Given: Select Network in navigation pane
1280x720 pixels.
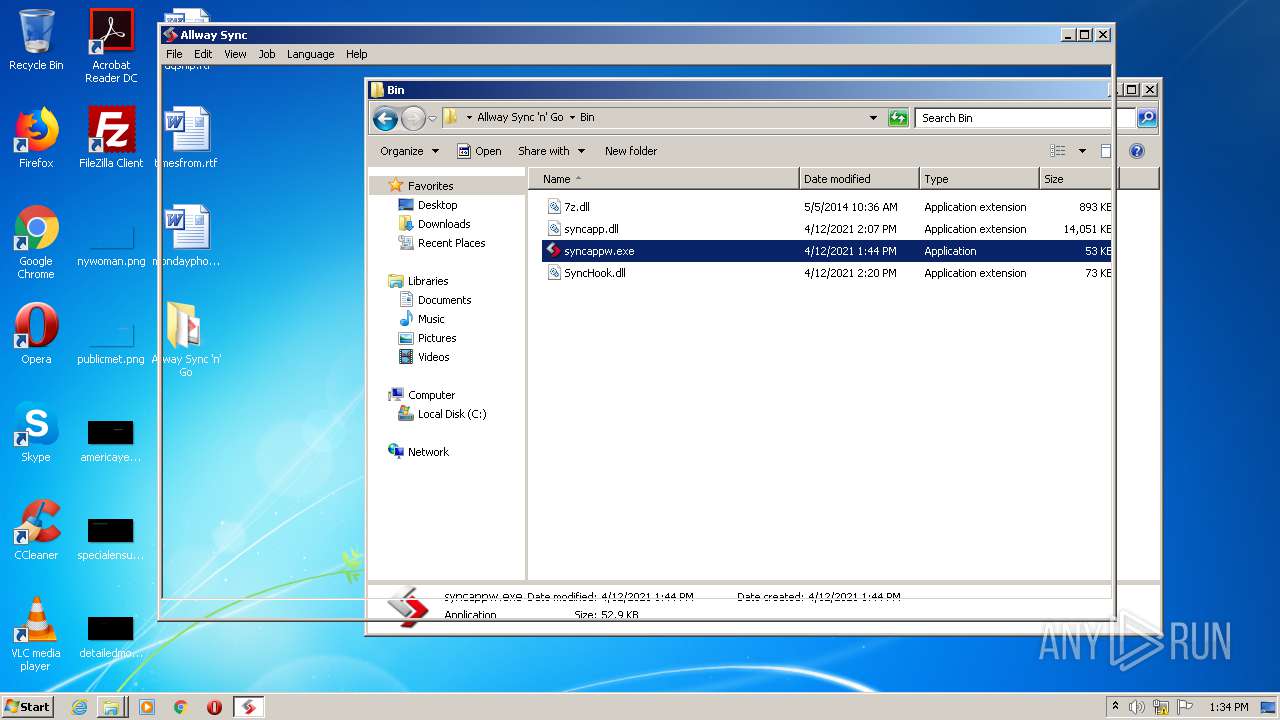Looking at the screenshot, I should point(419,452).
